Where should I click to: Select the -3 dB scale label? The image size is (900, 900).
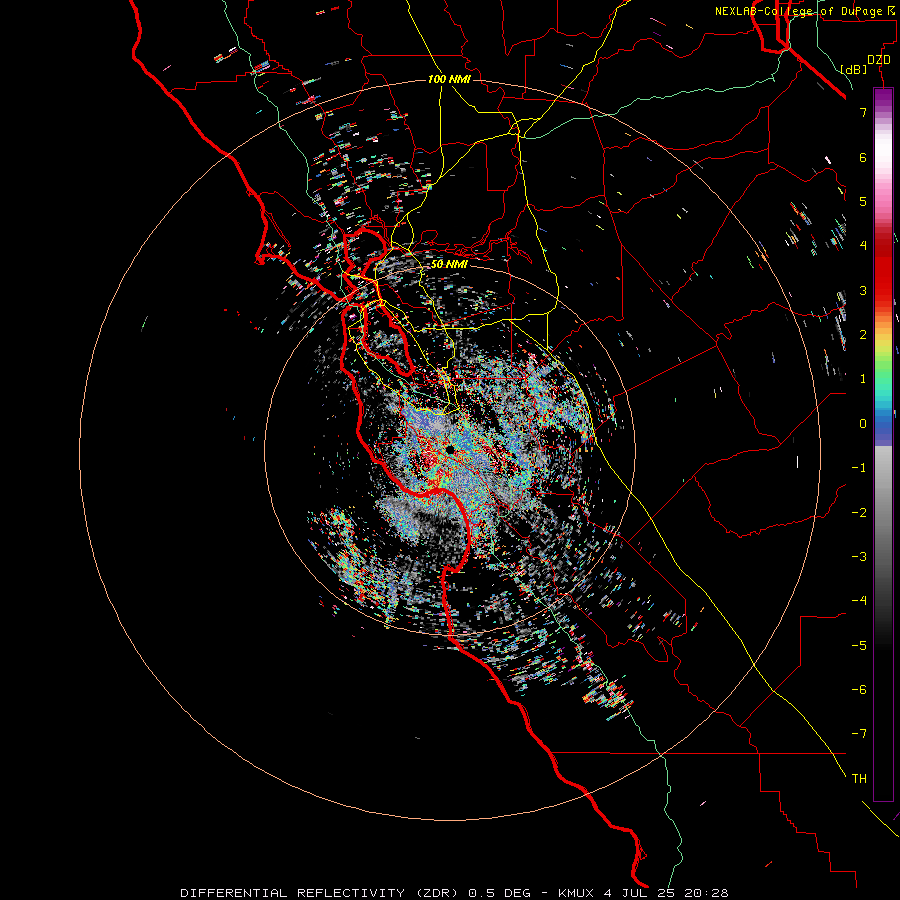(x=859, y=557)
